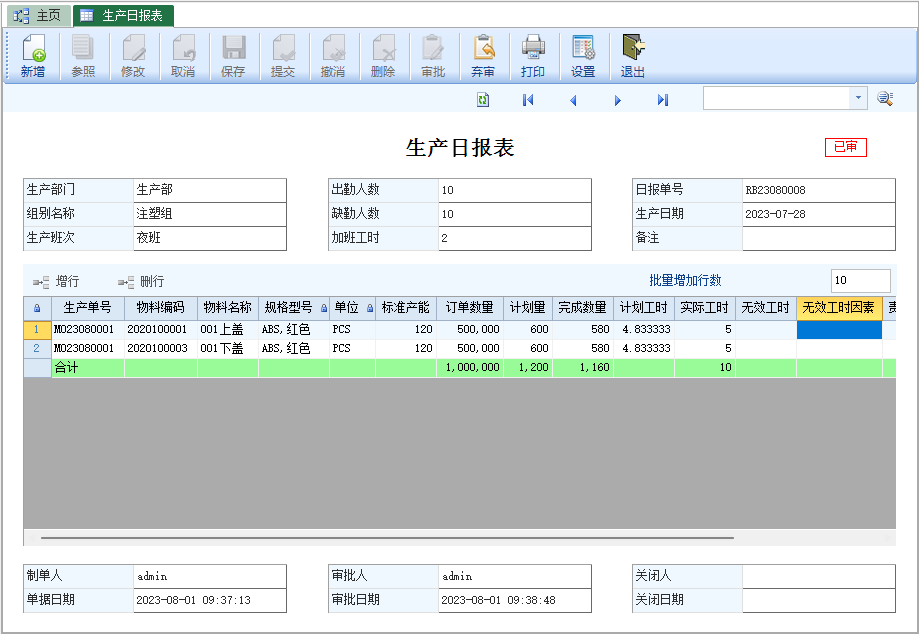919x634 pixels.
Task: Go to the next record arrow
Action: (x=618, y=100)
